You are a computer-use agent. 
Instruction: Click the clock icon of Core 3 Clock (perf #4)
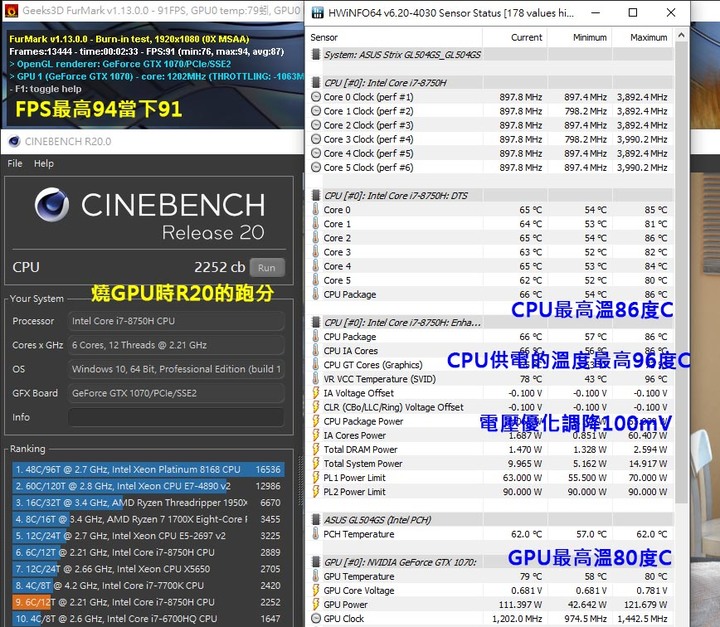click(x=316, y=139)
